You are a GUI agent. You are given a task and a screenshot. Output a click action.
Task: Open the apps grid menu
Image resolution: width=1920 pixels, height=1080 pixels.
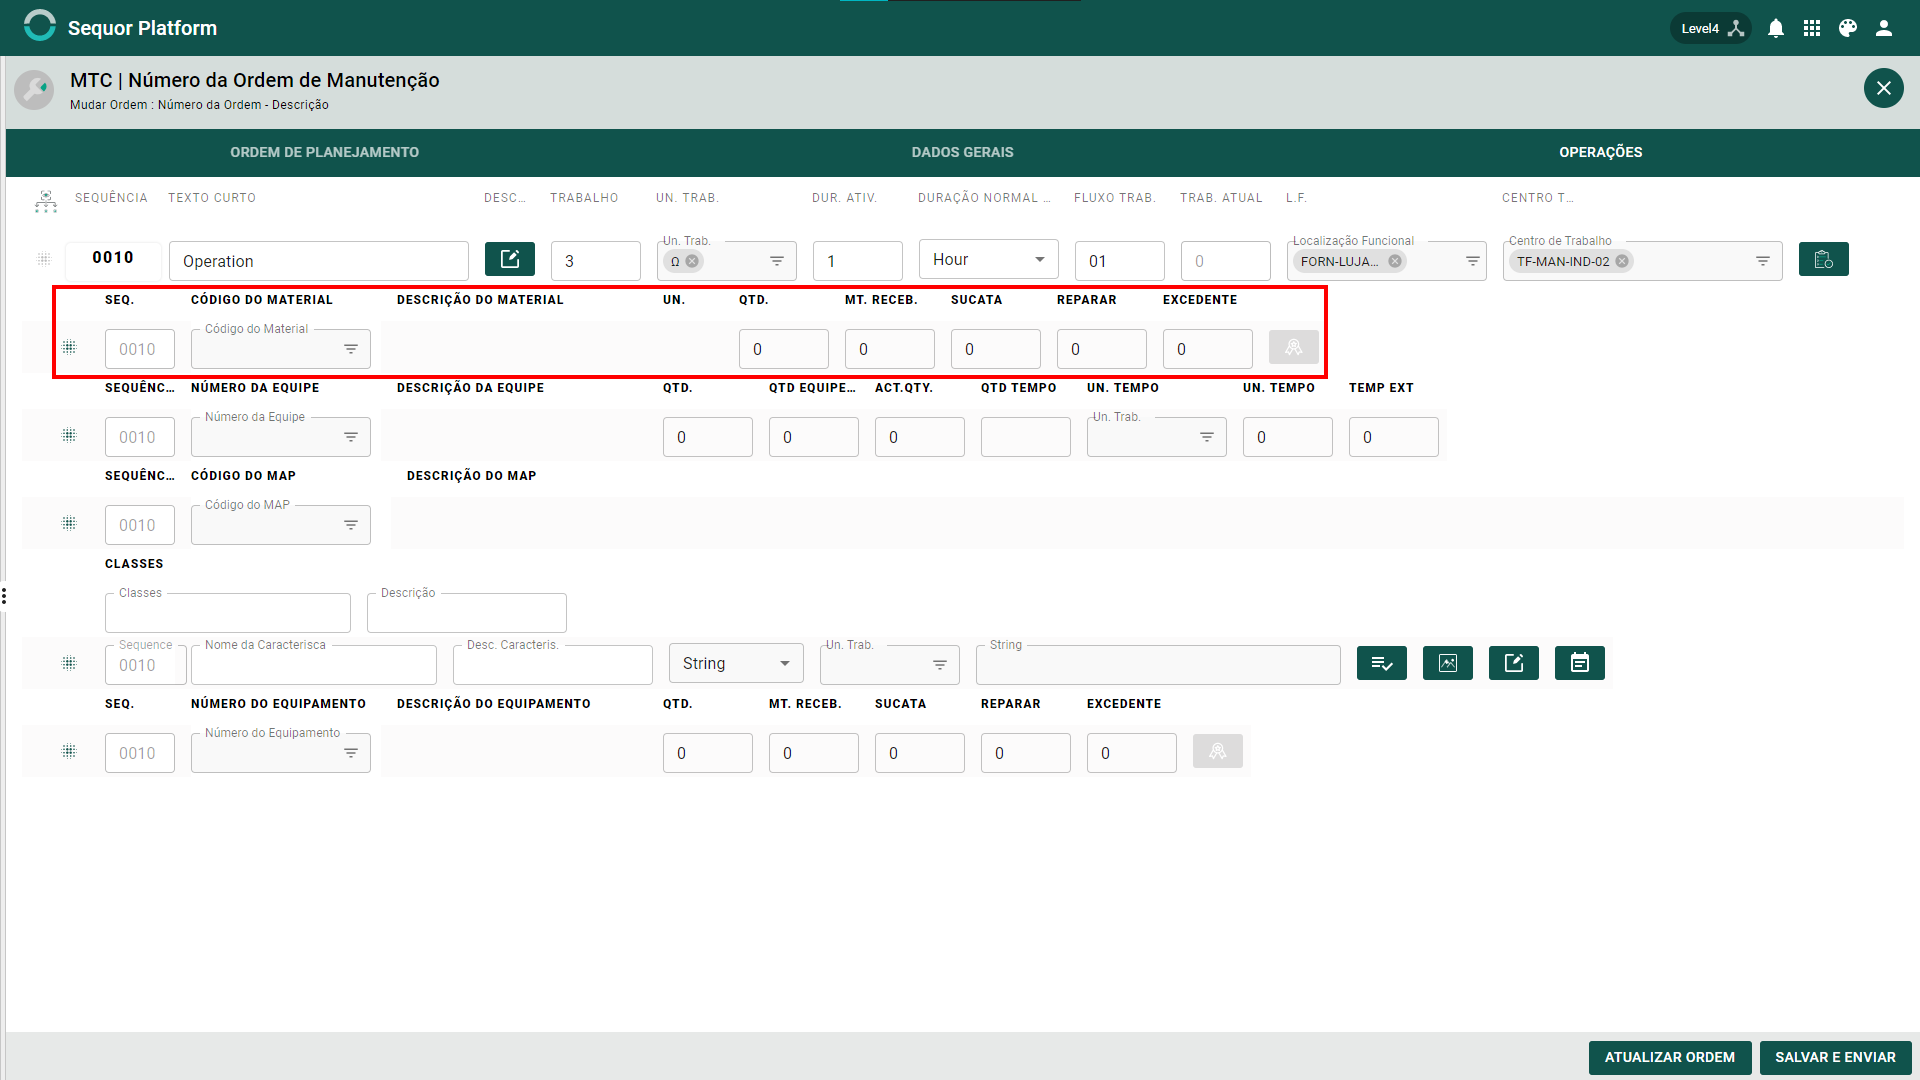1812,28
